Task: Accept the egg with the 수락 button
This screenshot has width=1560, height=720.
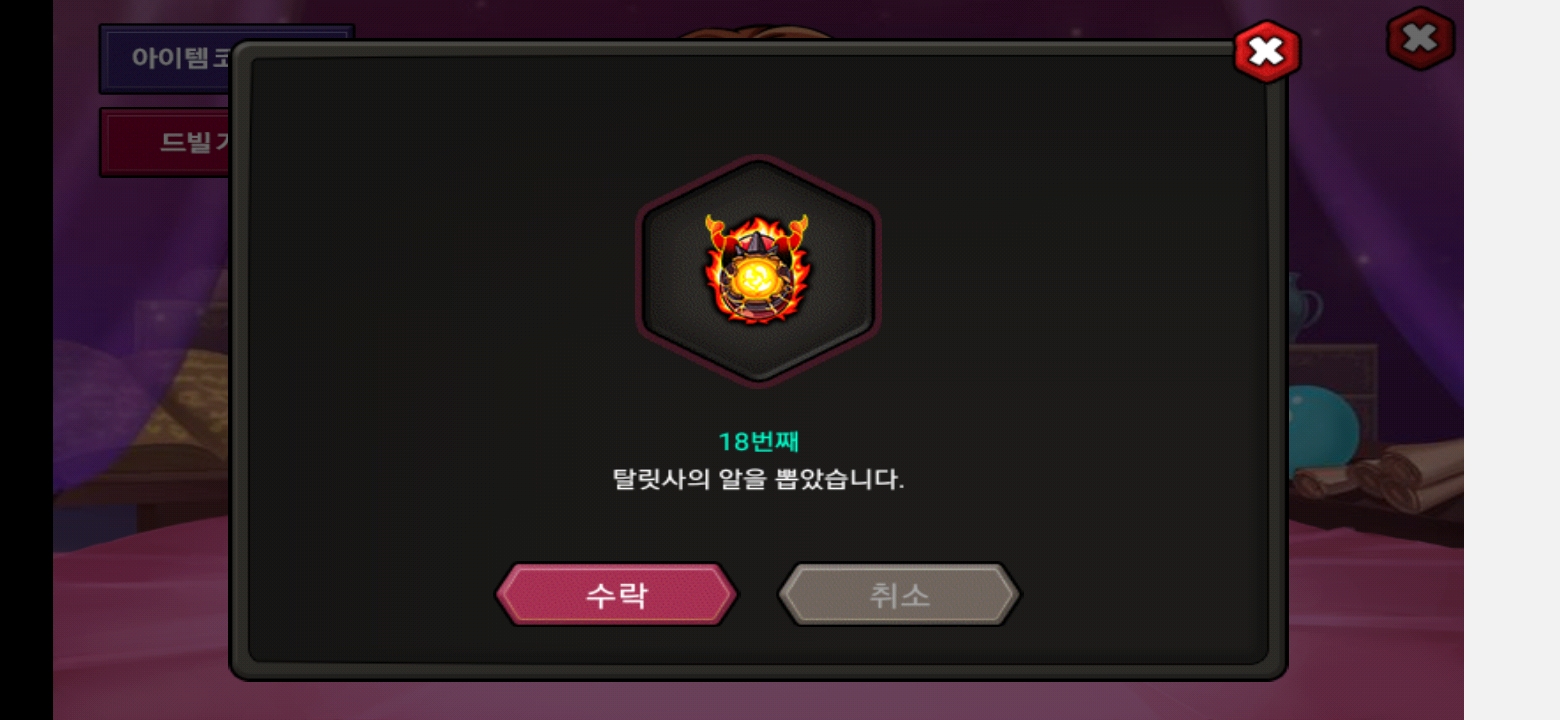Action: (x=617, y=595)
